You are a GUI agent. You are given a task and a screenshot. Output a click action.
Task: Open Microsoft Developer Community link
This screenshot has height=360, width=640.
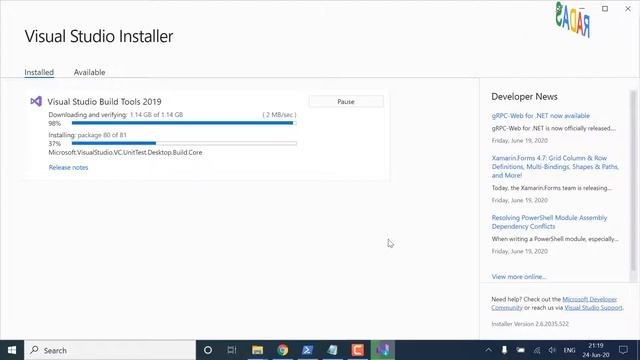(x=554, y=303)
